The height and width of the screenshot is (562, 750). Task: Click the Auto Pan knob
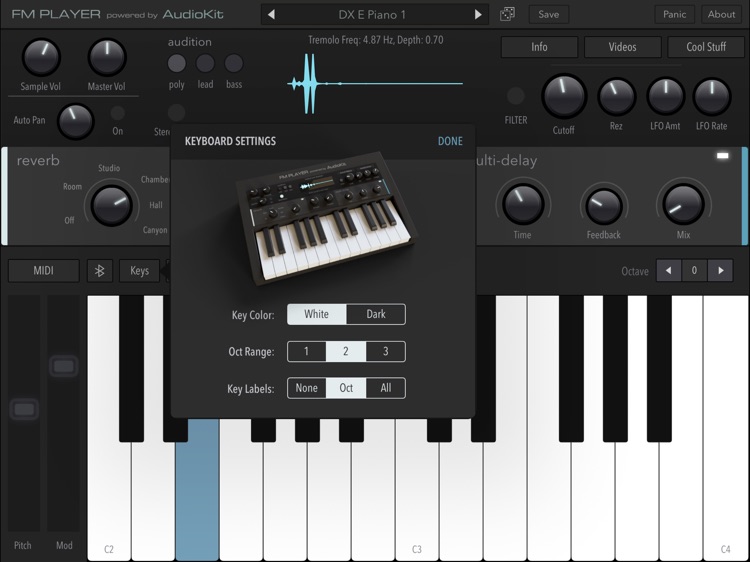(75, 121)
